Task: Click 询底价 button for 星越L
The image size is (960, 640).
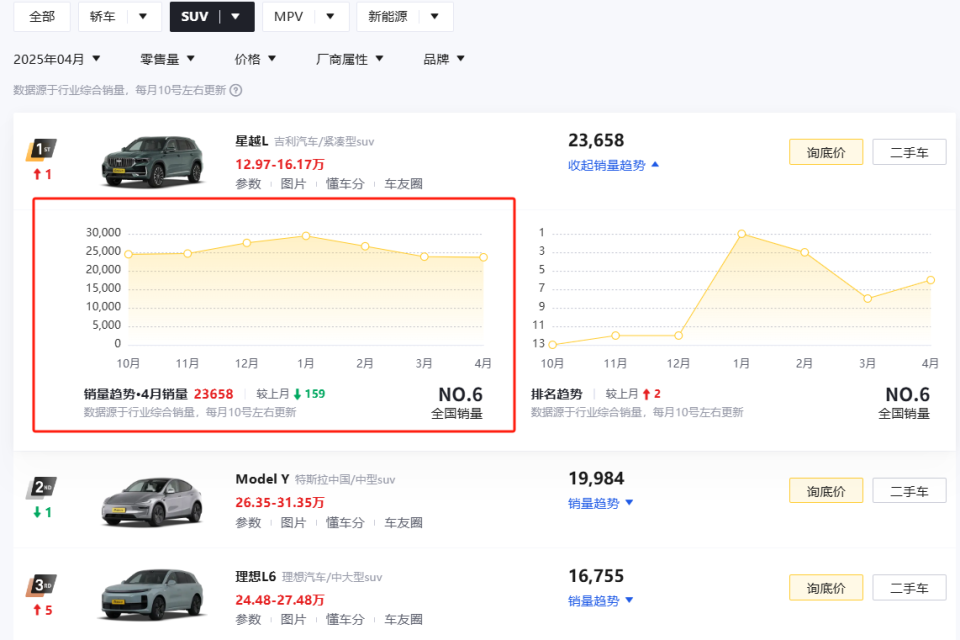Action: tap(826, 152)
